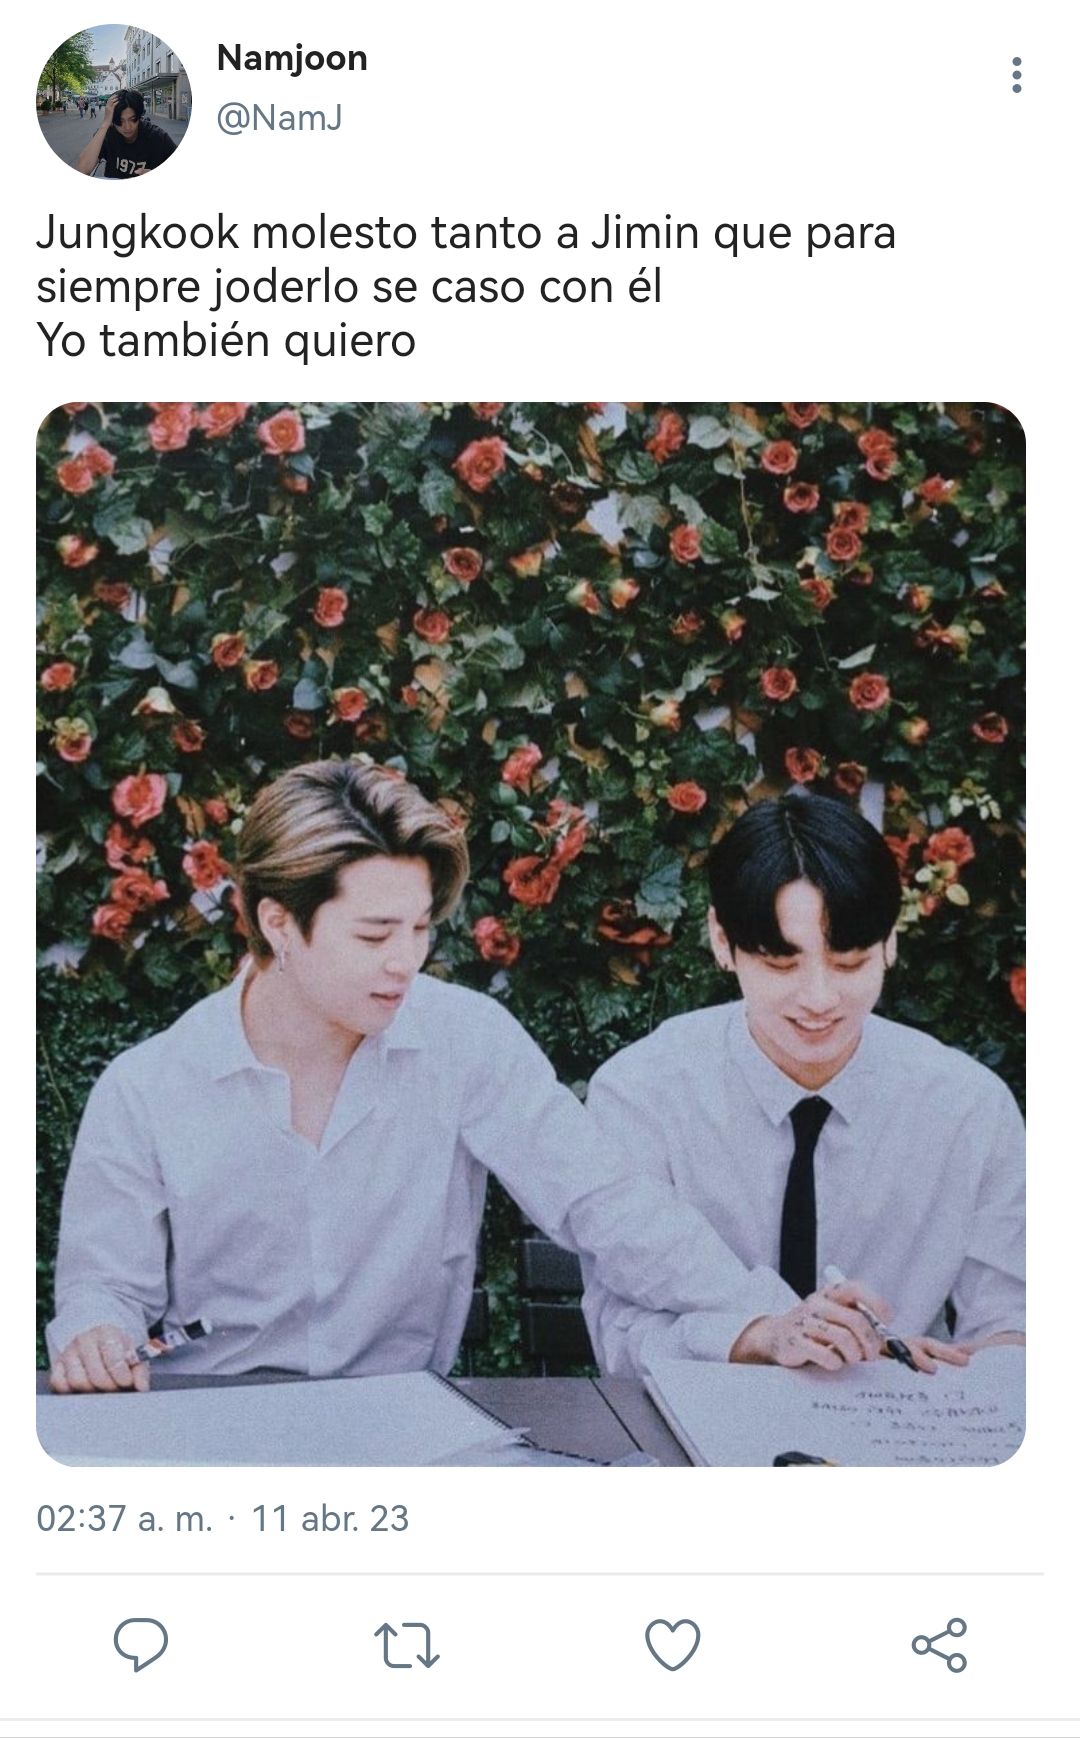The width and height of the screenshot is (1080, 1738).
Task: Open the Namjoon display name
Action: pos(292,58)
